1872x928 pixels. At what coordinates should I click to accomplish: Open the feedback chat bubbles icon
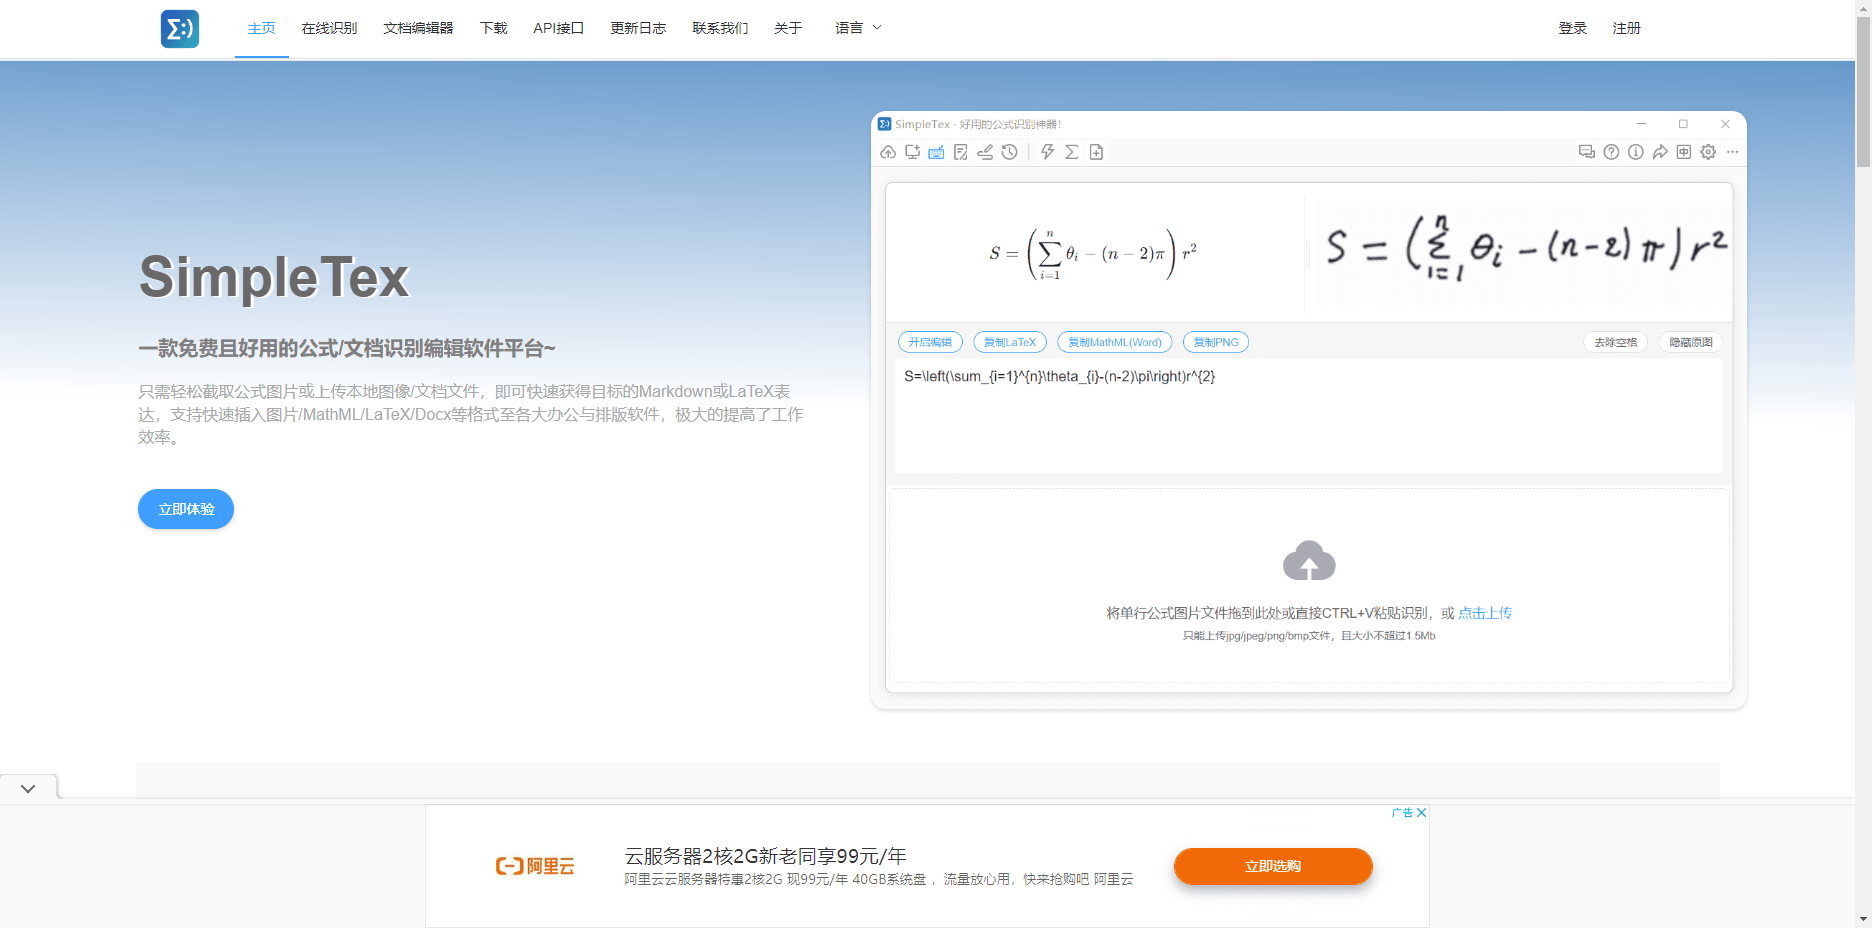pyautogui.click(x=1587, y=152)
